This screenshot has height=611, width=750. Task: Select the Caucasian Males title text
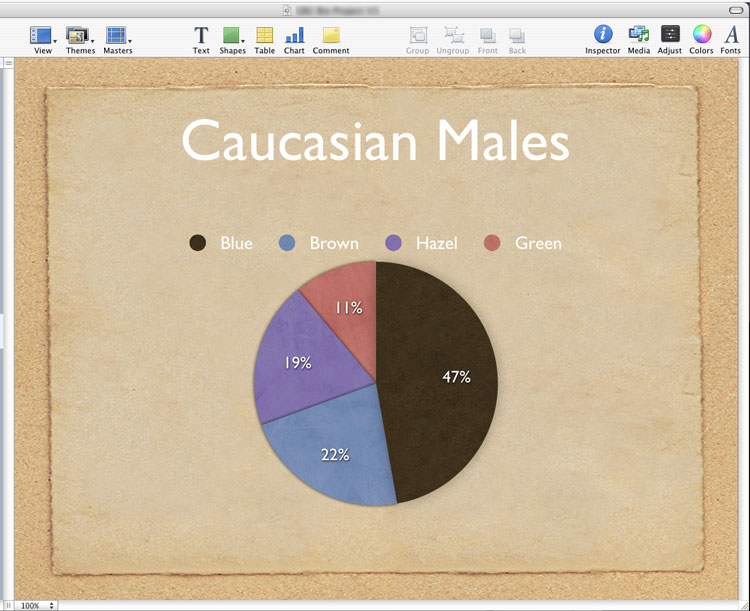(375, 141)
